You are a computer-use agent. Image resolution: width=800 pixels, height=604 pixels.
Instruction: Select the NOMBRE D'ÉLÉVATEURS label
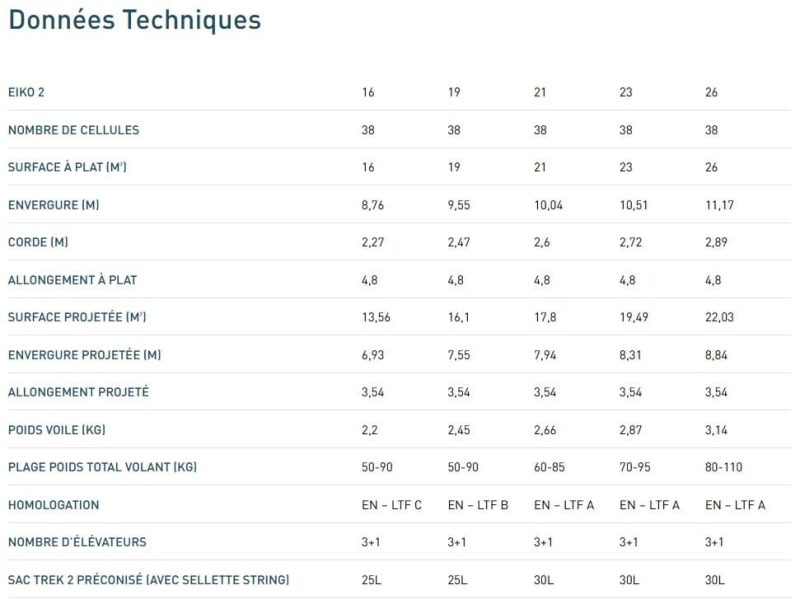[77, 542]
